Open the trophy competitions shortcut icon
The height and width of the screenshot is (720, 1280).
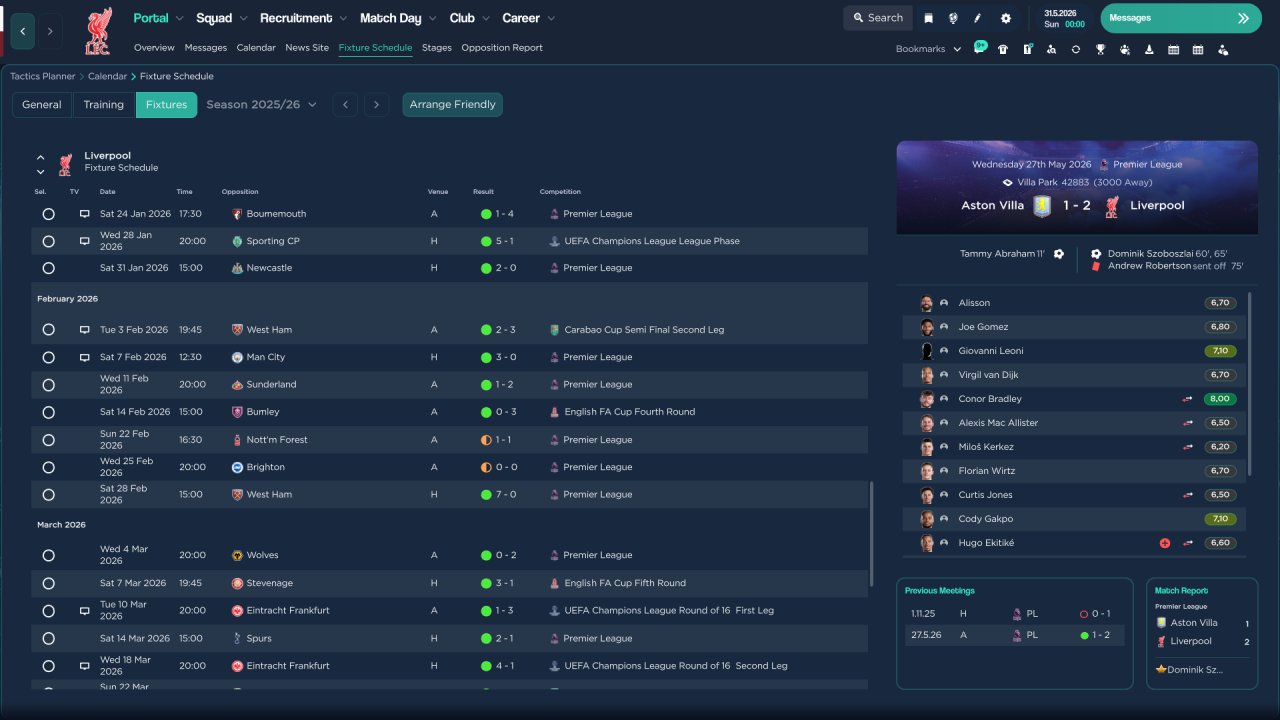tap(1100, 49)
